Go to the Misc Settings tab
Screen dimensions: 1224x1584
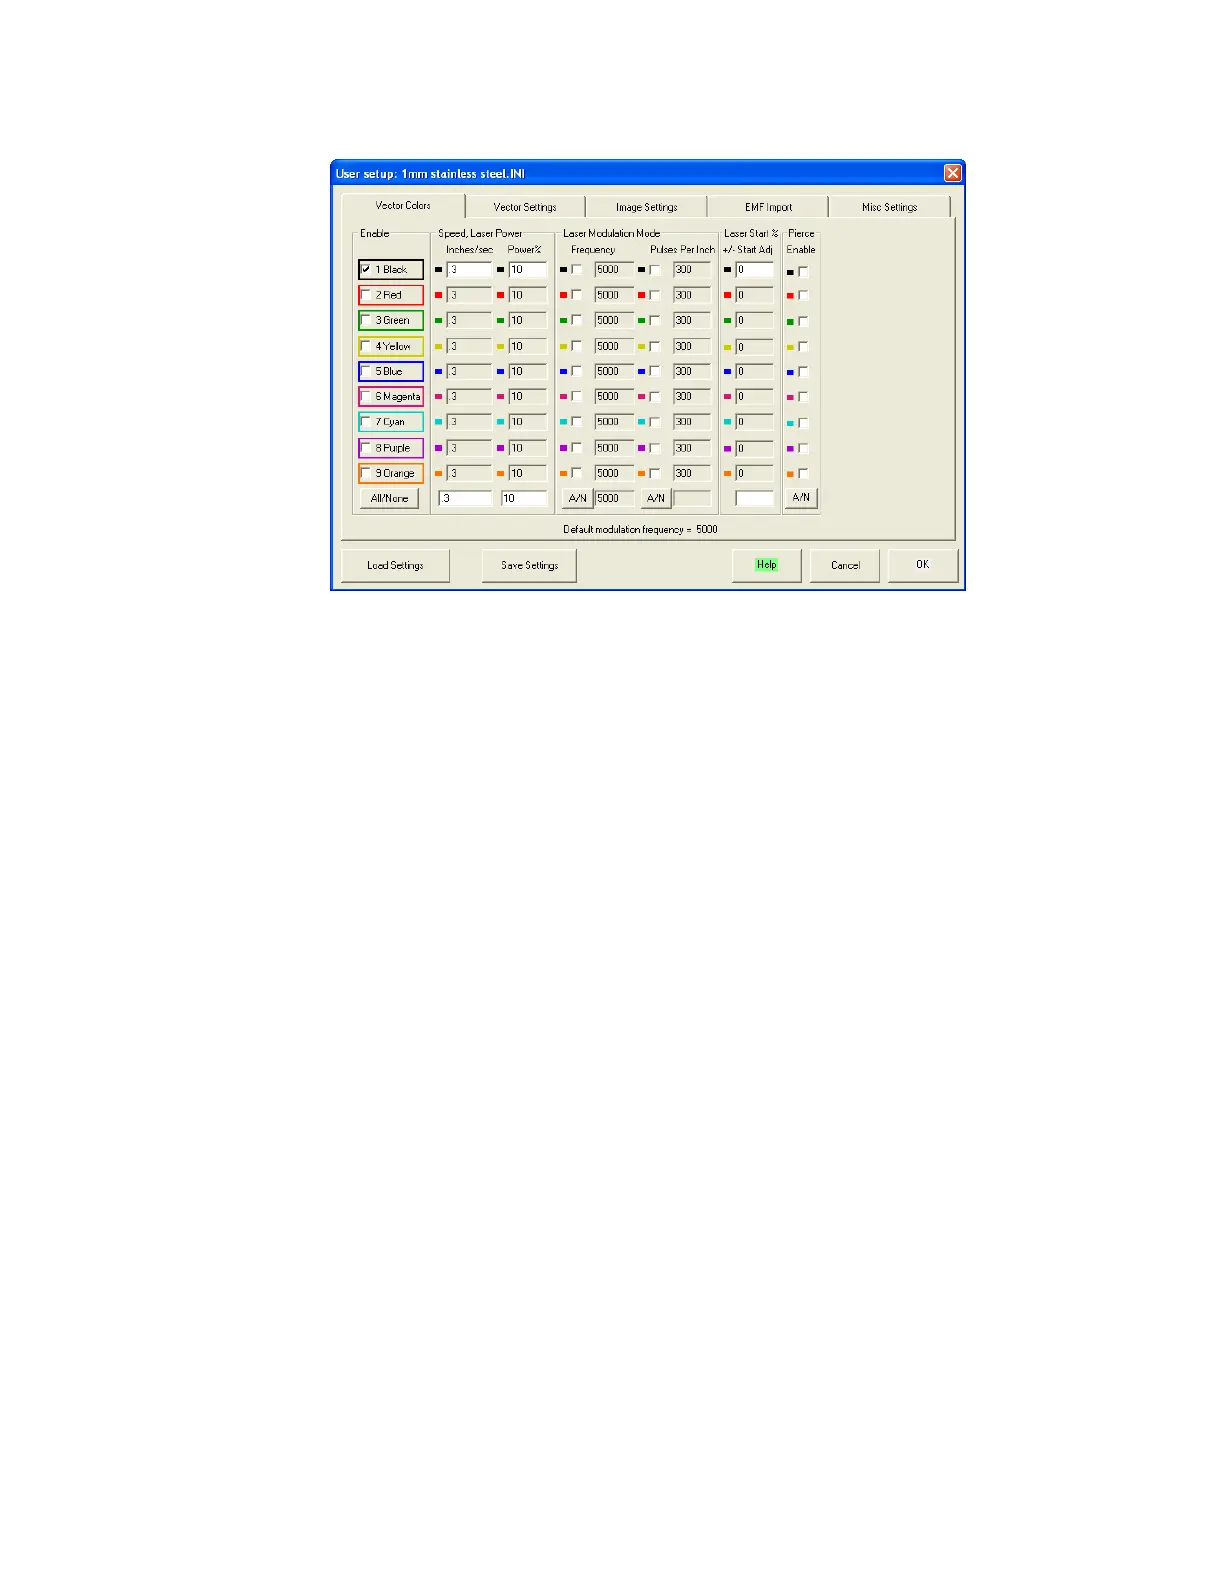pos(889,207)
